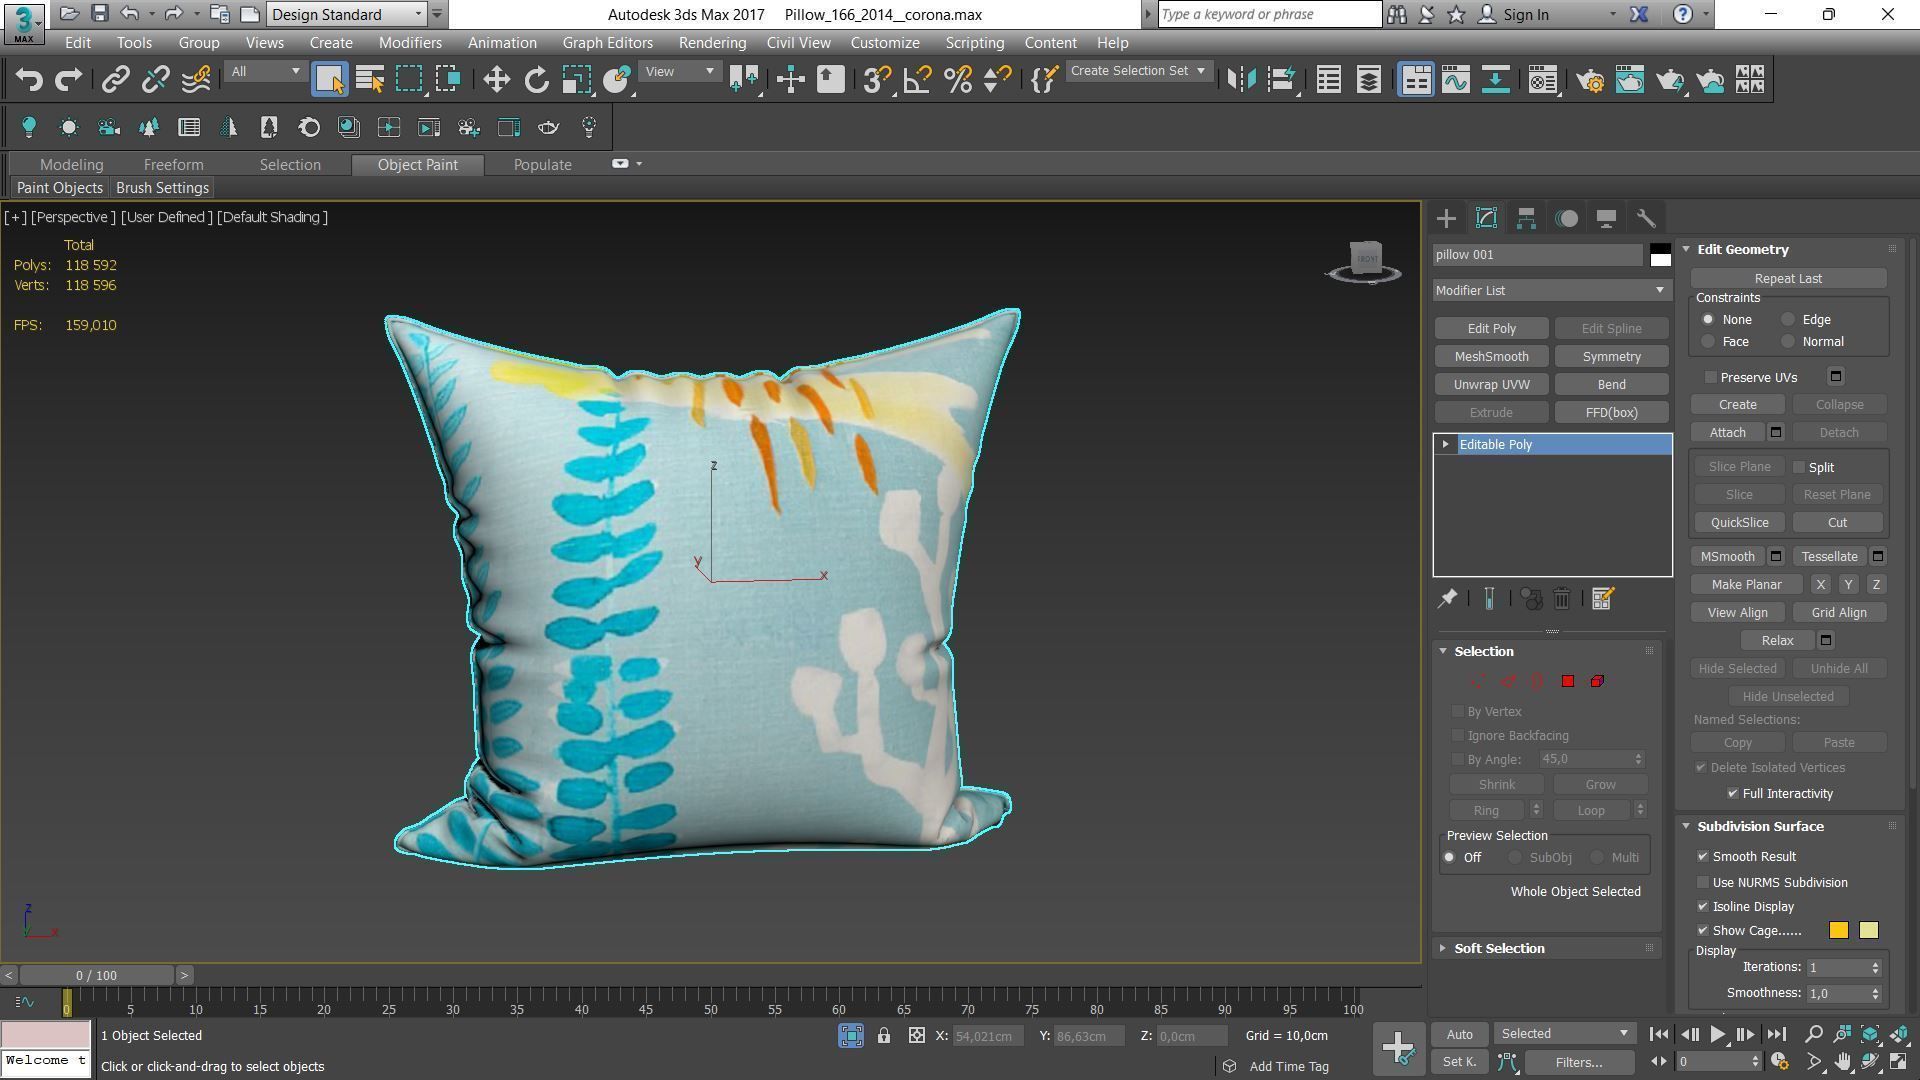Image resolution: width=1920 pixels, height=1080 pixels.
Task: Click the orange Show Cage color swatch
Action: 1838,930
